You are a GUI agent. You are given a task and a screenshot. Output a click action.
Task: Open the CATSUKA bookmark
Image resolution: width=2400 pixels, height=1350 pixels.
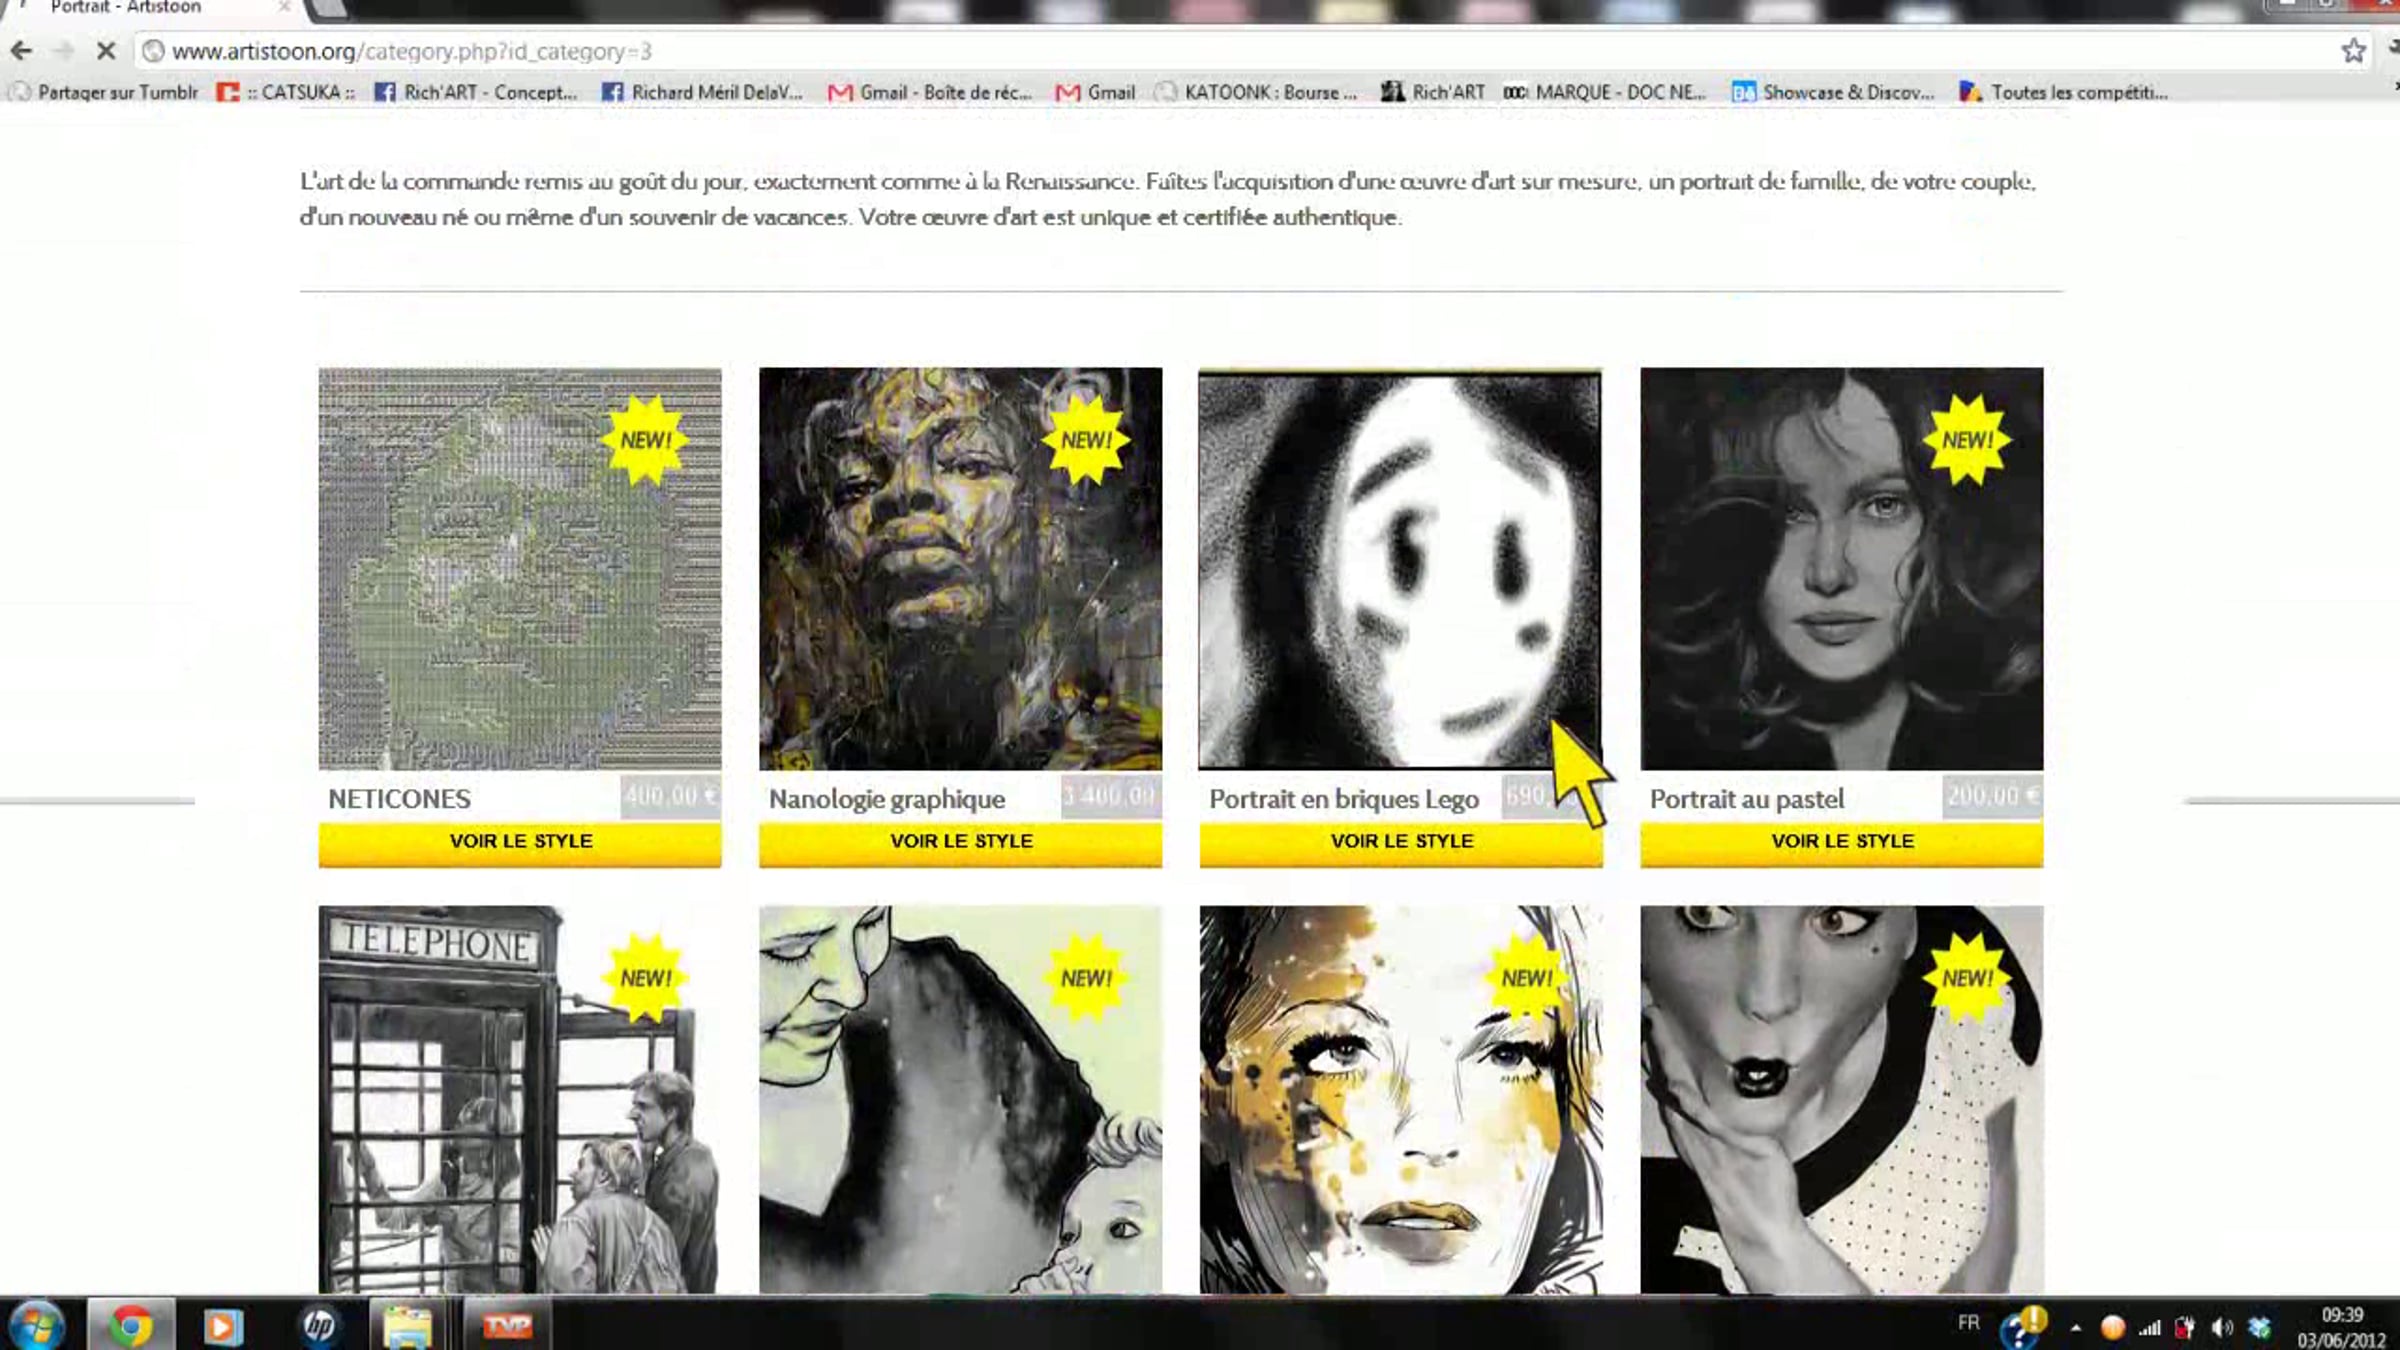[287, 92]
